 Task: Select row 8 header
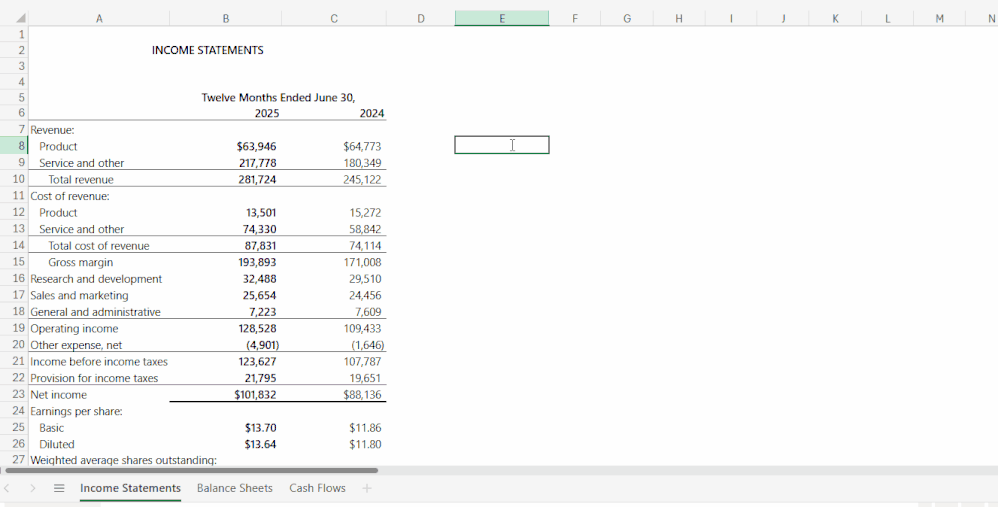coord(14,146)
